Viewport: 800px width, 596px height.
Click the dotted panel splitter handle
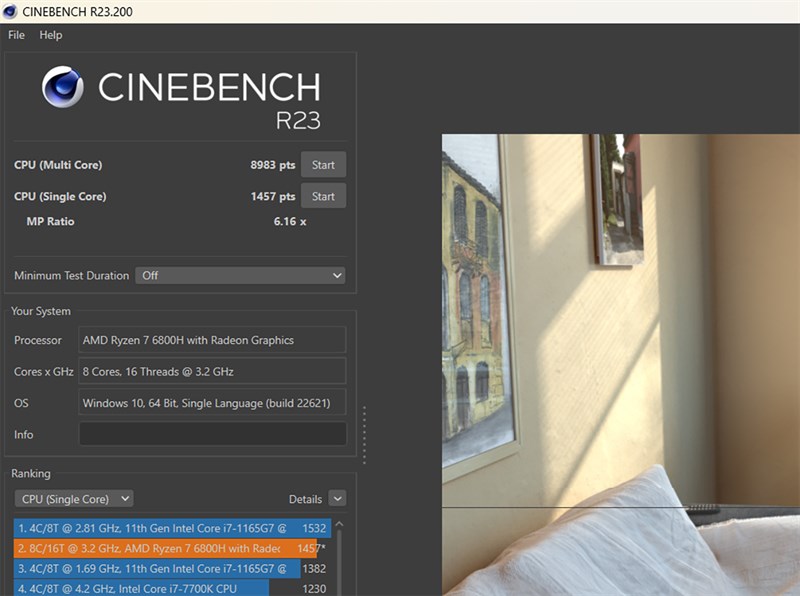click(364, 435)
